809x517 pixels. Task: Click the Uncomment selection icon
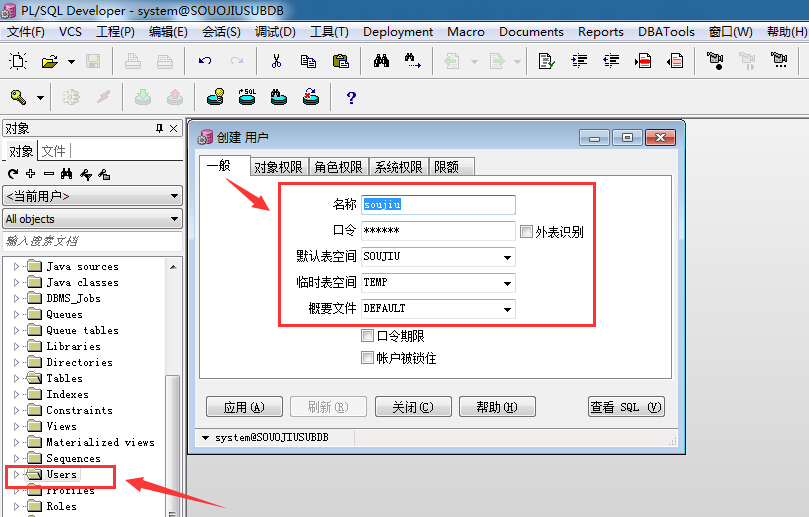pos(675,61)
